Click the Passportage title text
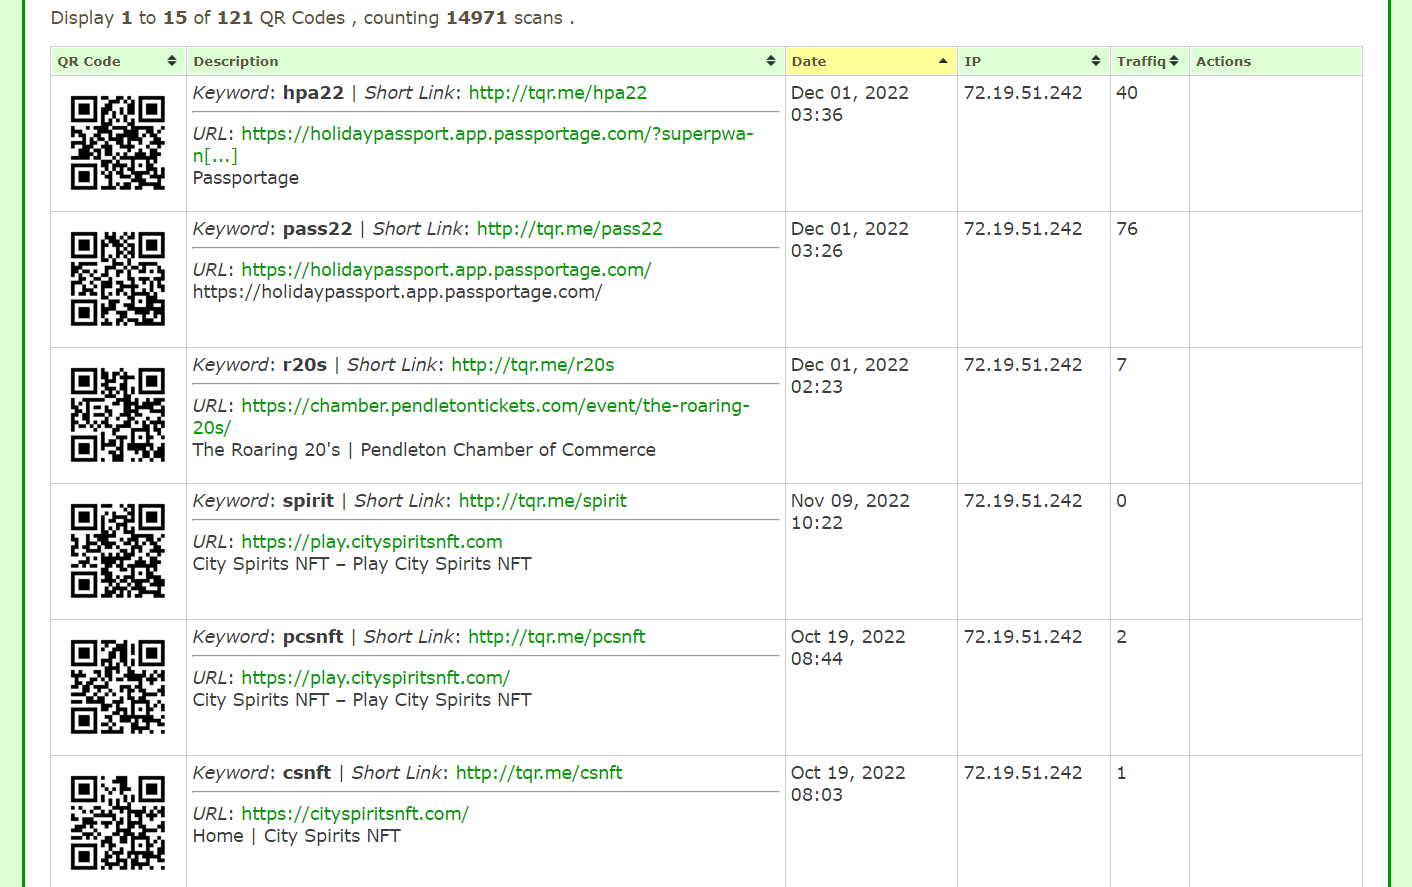This screenshot has height=887, width=1412. click(x=246, y=178)
